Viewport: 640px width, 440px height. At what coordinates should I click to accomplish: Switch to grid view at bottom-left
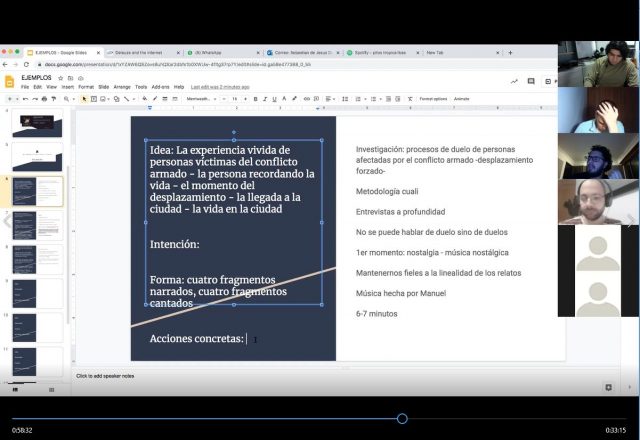click(x=51, y=388)
